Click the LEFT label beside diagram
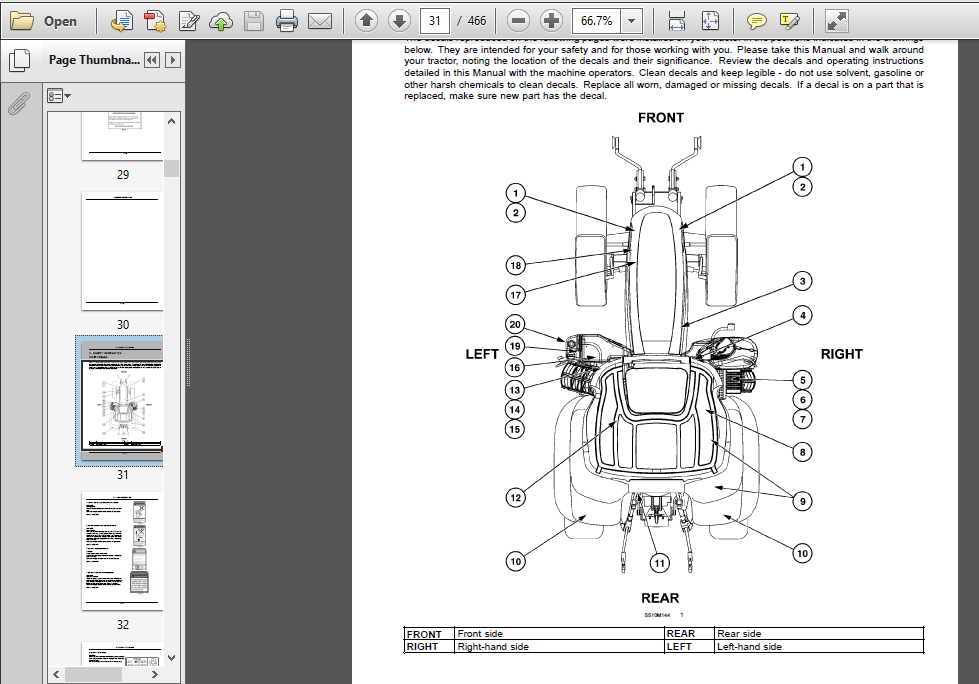 pyautogui.click(x=482, y=354)
